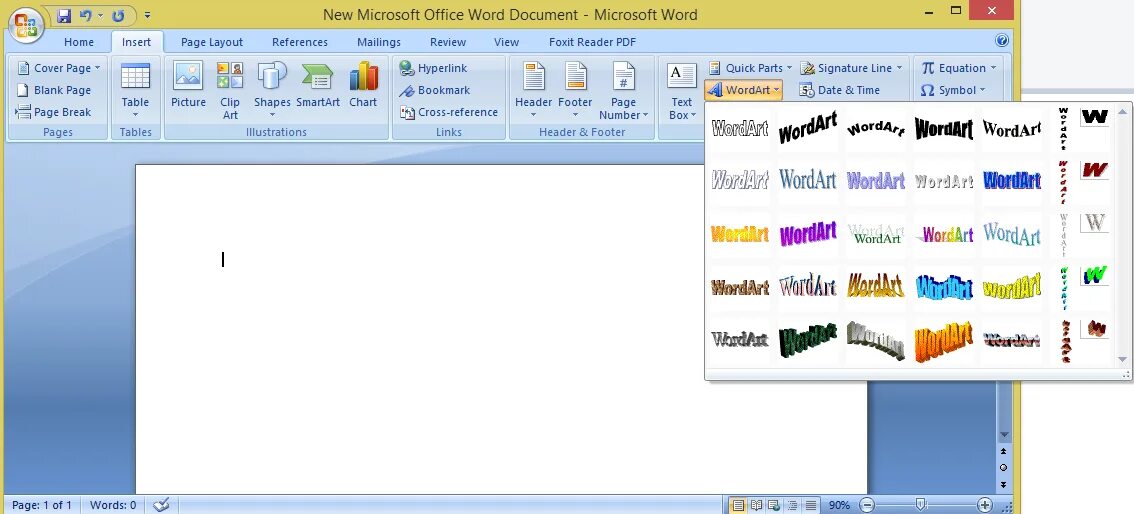Open the Quick Parts menu

tap(750, 68)
